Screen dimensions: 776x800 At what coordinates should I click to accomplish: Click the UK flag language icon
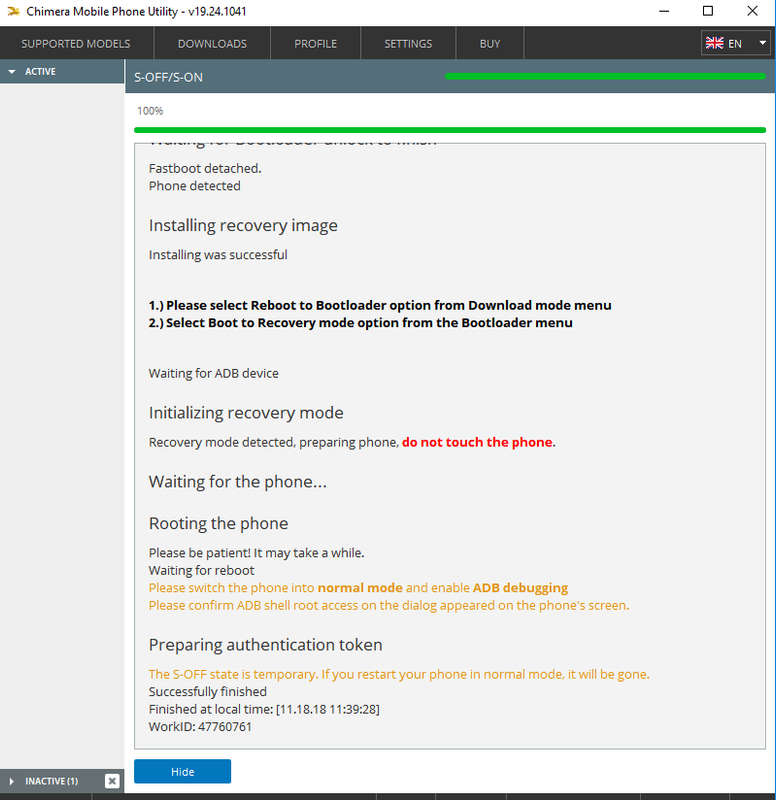tap(714, 43)
